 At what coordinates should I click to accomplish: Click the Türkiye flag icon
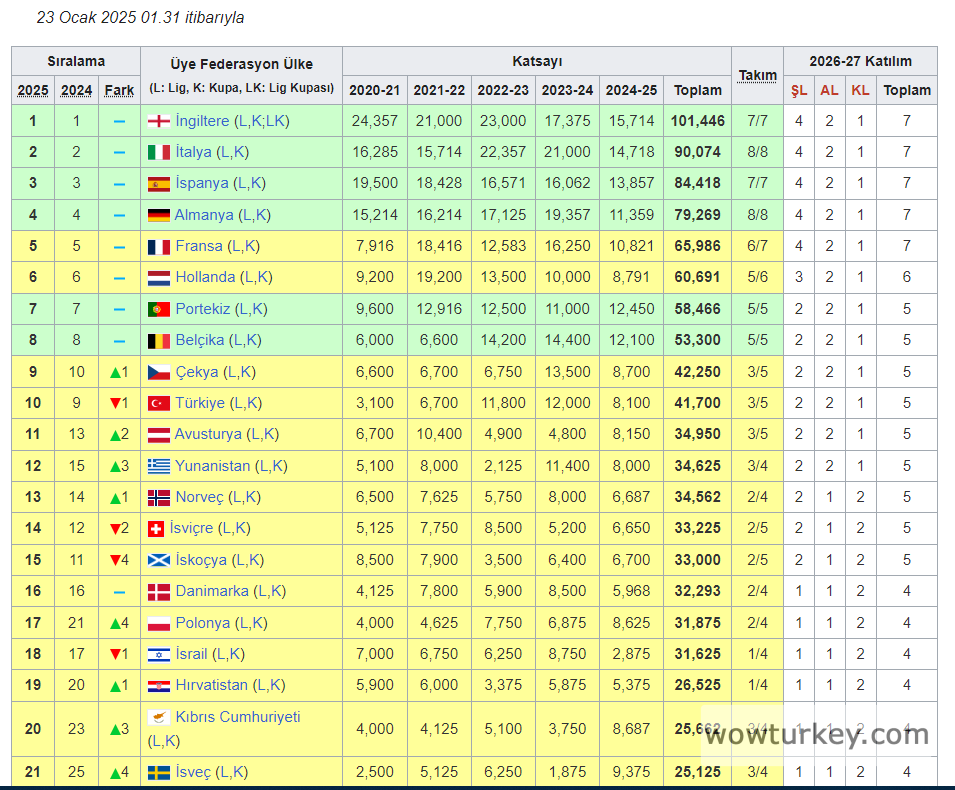click(158, 403)
